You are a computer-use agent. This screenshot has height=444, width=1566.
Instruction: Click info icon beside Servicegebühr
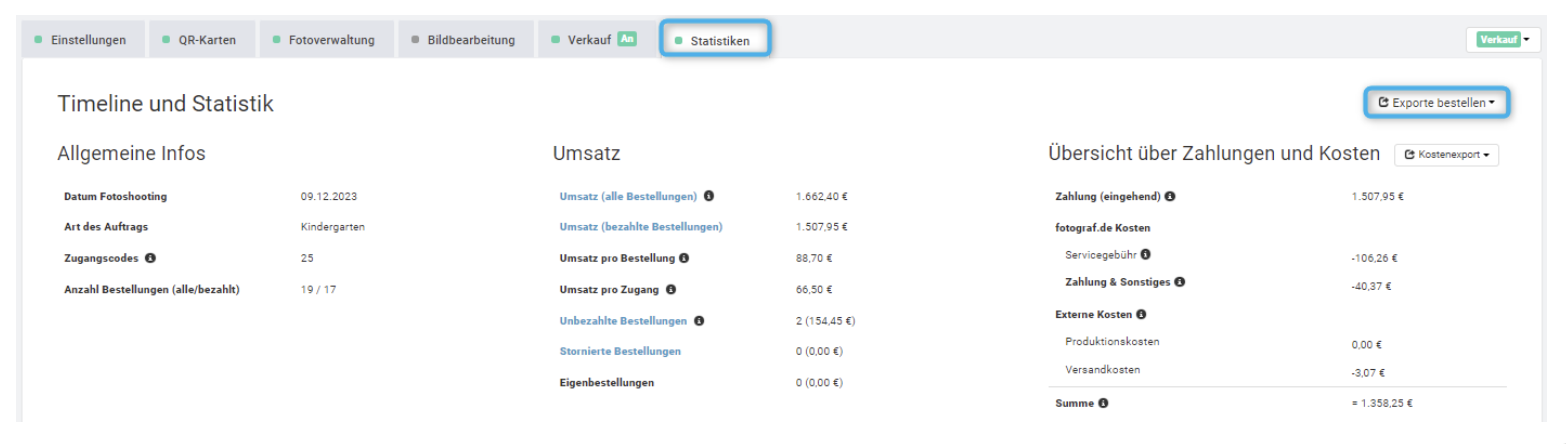(x=1145, y=255)
